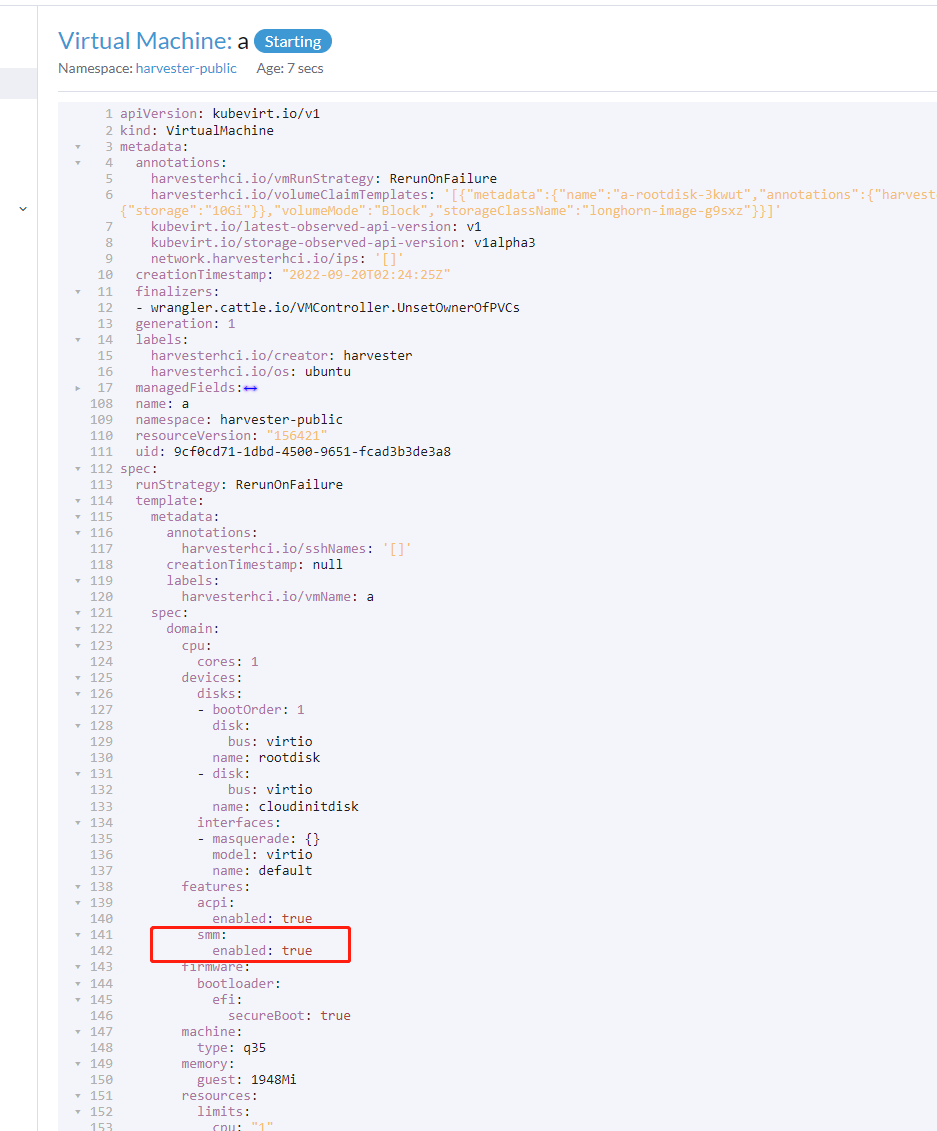937x1131 pixels.
Task: Collapse the annotations block at line 4
Action: [78, 162]
